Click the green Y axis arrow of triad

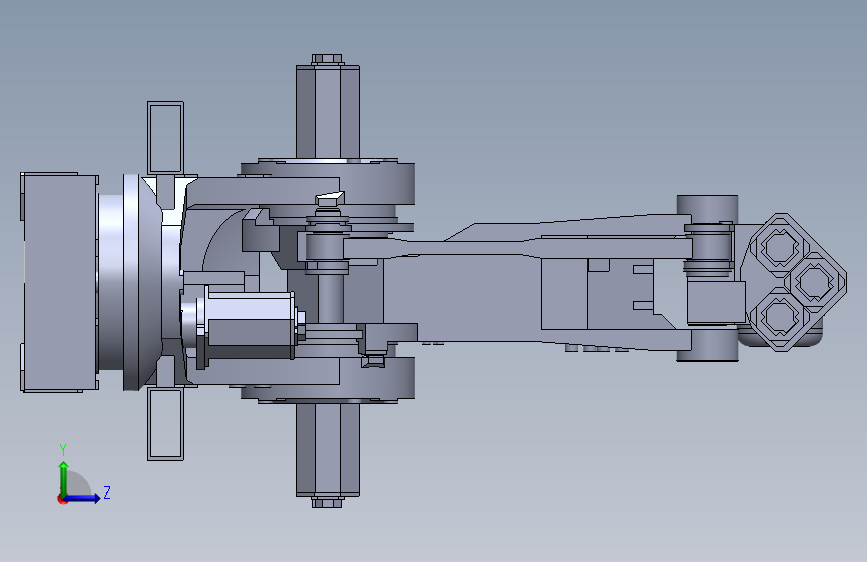[x=64, y=478]
